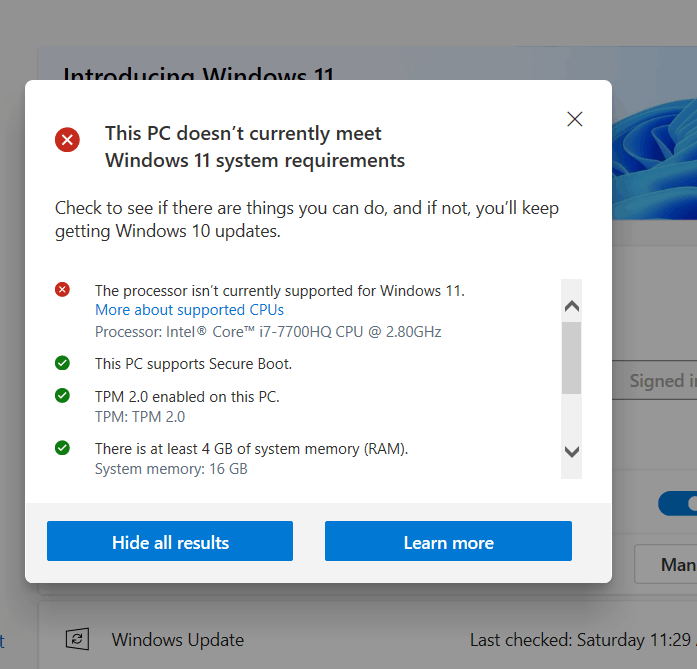Open the More about supported CPUs link
The width and height of the screenshot is (697, 669).
(x=189, y=310)
